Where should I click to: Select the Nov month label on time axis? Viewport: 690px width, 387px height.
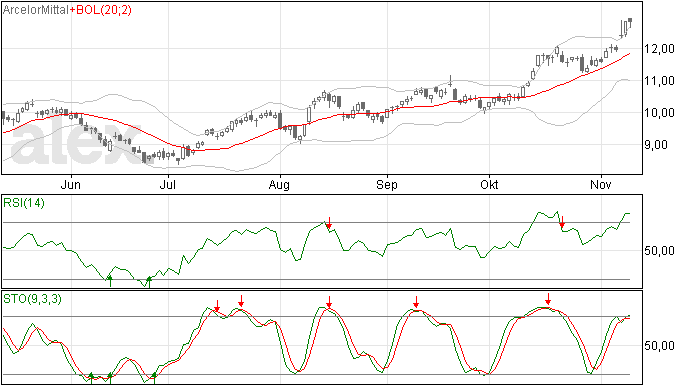(x=601, y=184)
